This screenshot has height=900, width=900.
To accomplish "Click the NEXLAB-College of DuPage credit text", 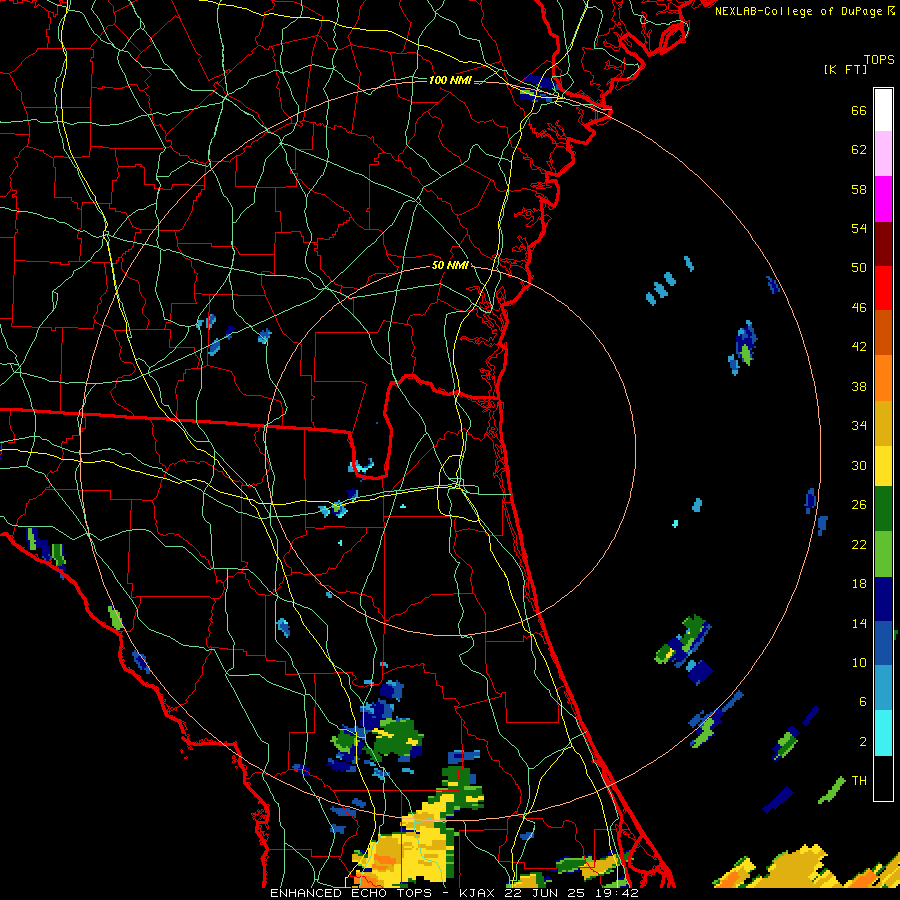I will click(x=798, y=11).
